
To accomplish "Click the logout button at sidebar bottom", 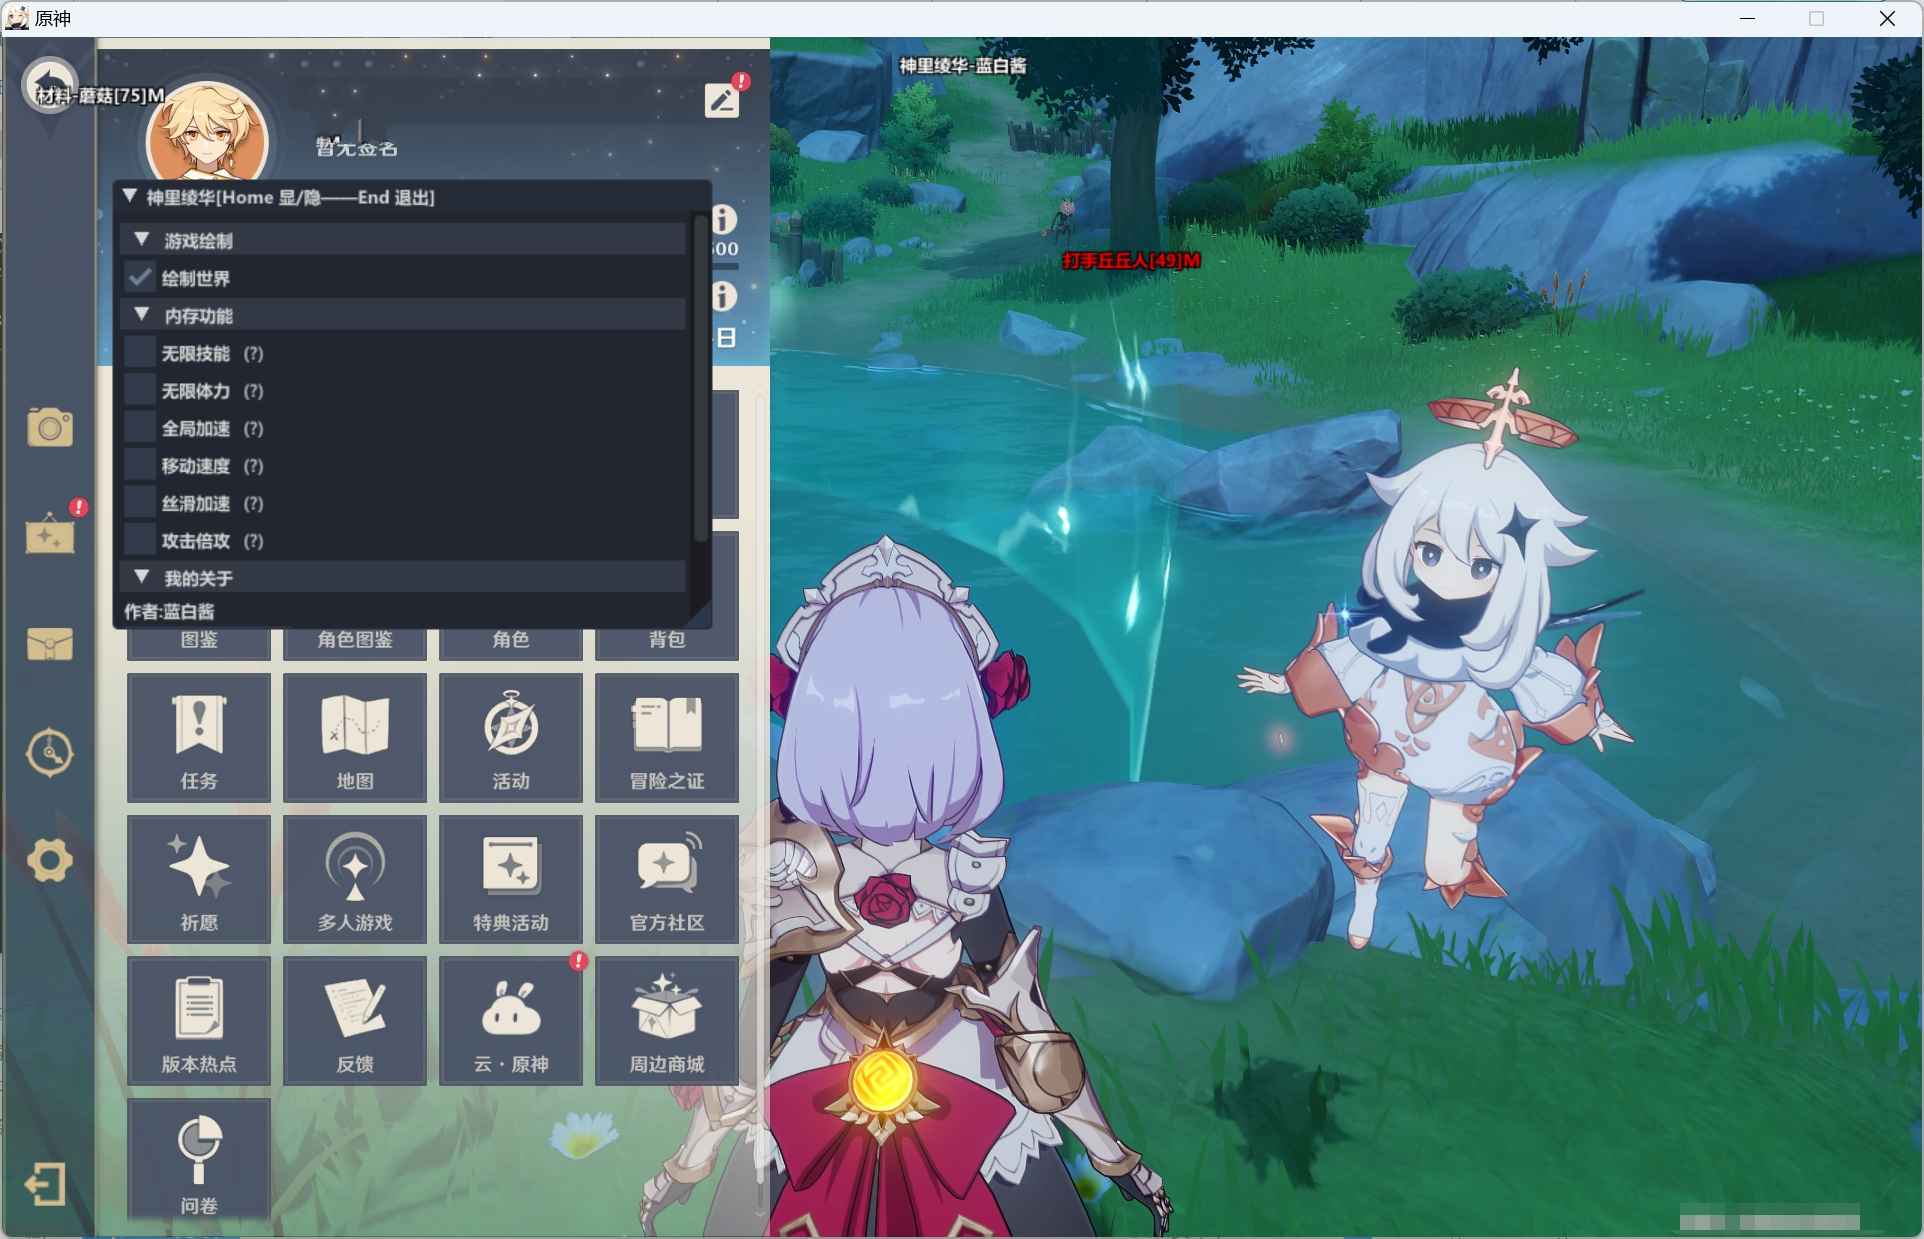I will [45, 1184].
